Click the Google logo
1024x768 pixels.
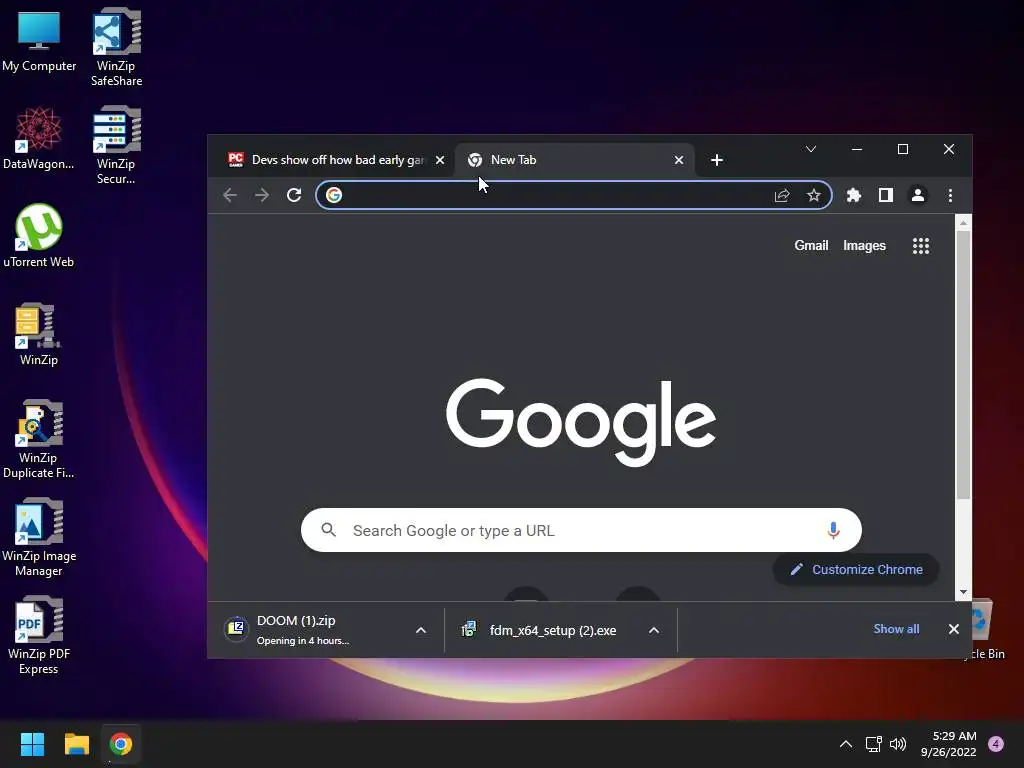[581, 422]
